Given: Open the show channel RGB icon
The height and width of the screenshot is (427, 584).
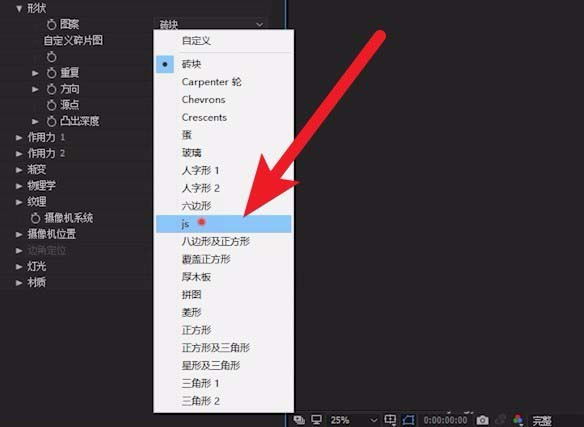Looking at the screenshot, I should [518, 420].
